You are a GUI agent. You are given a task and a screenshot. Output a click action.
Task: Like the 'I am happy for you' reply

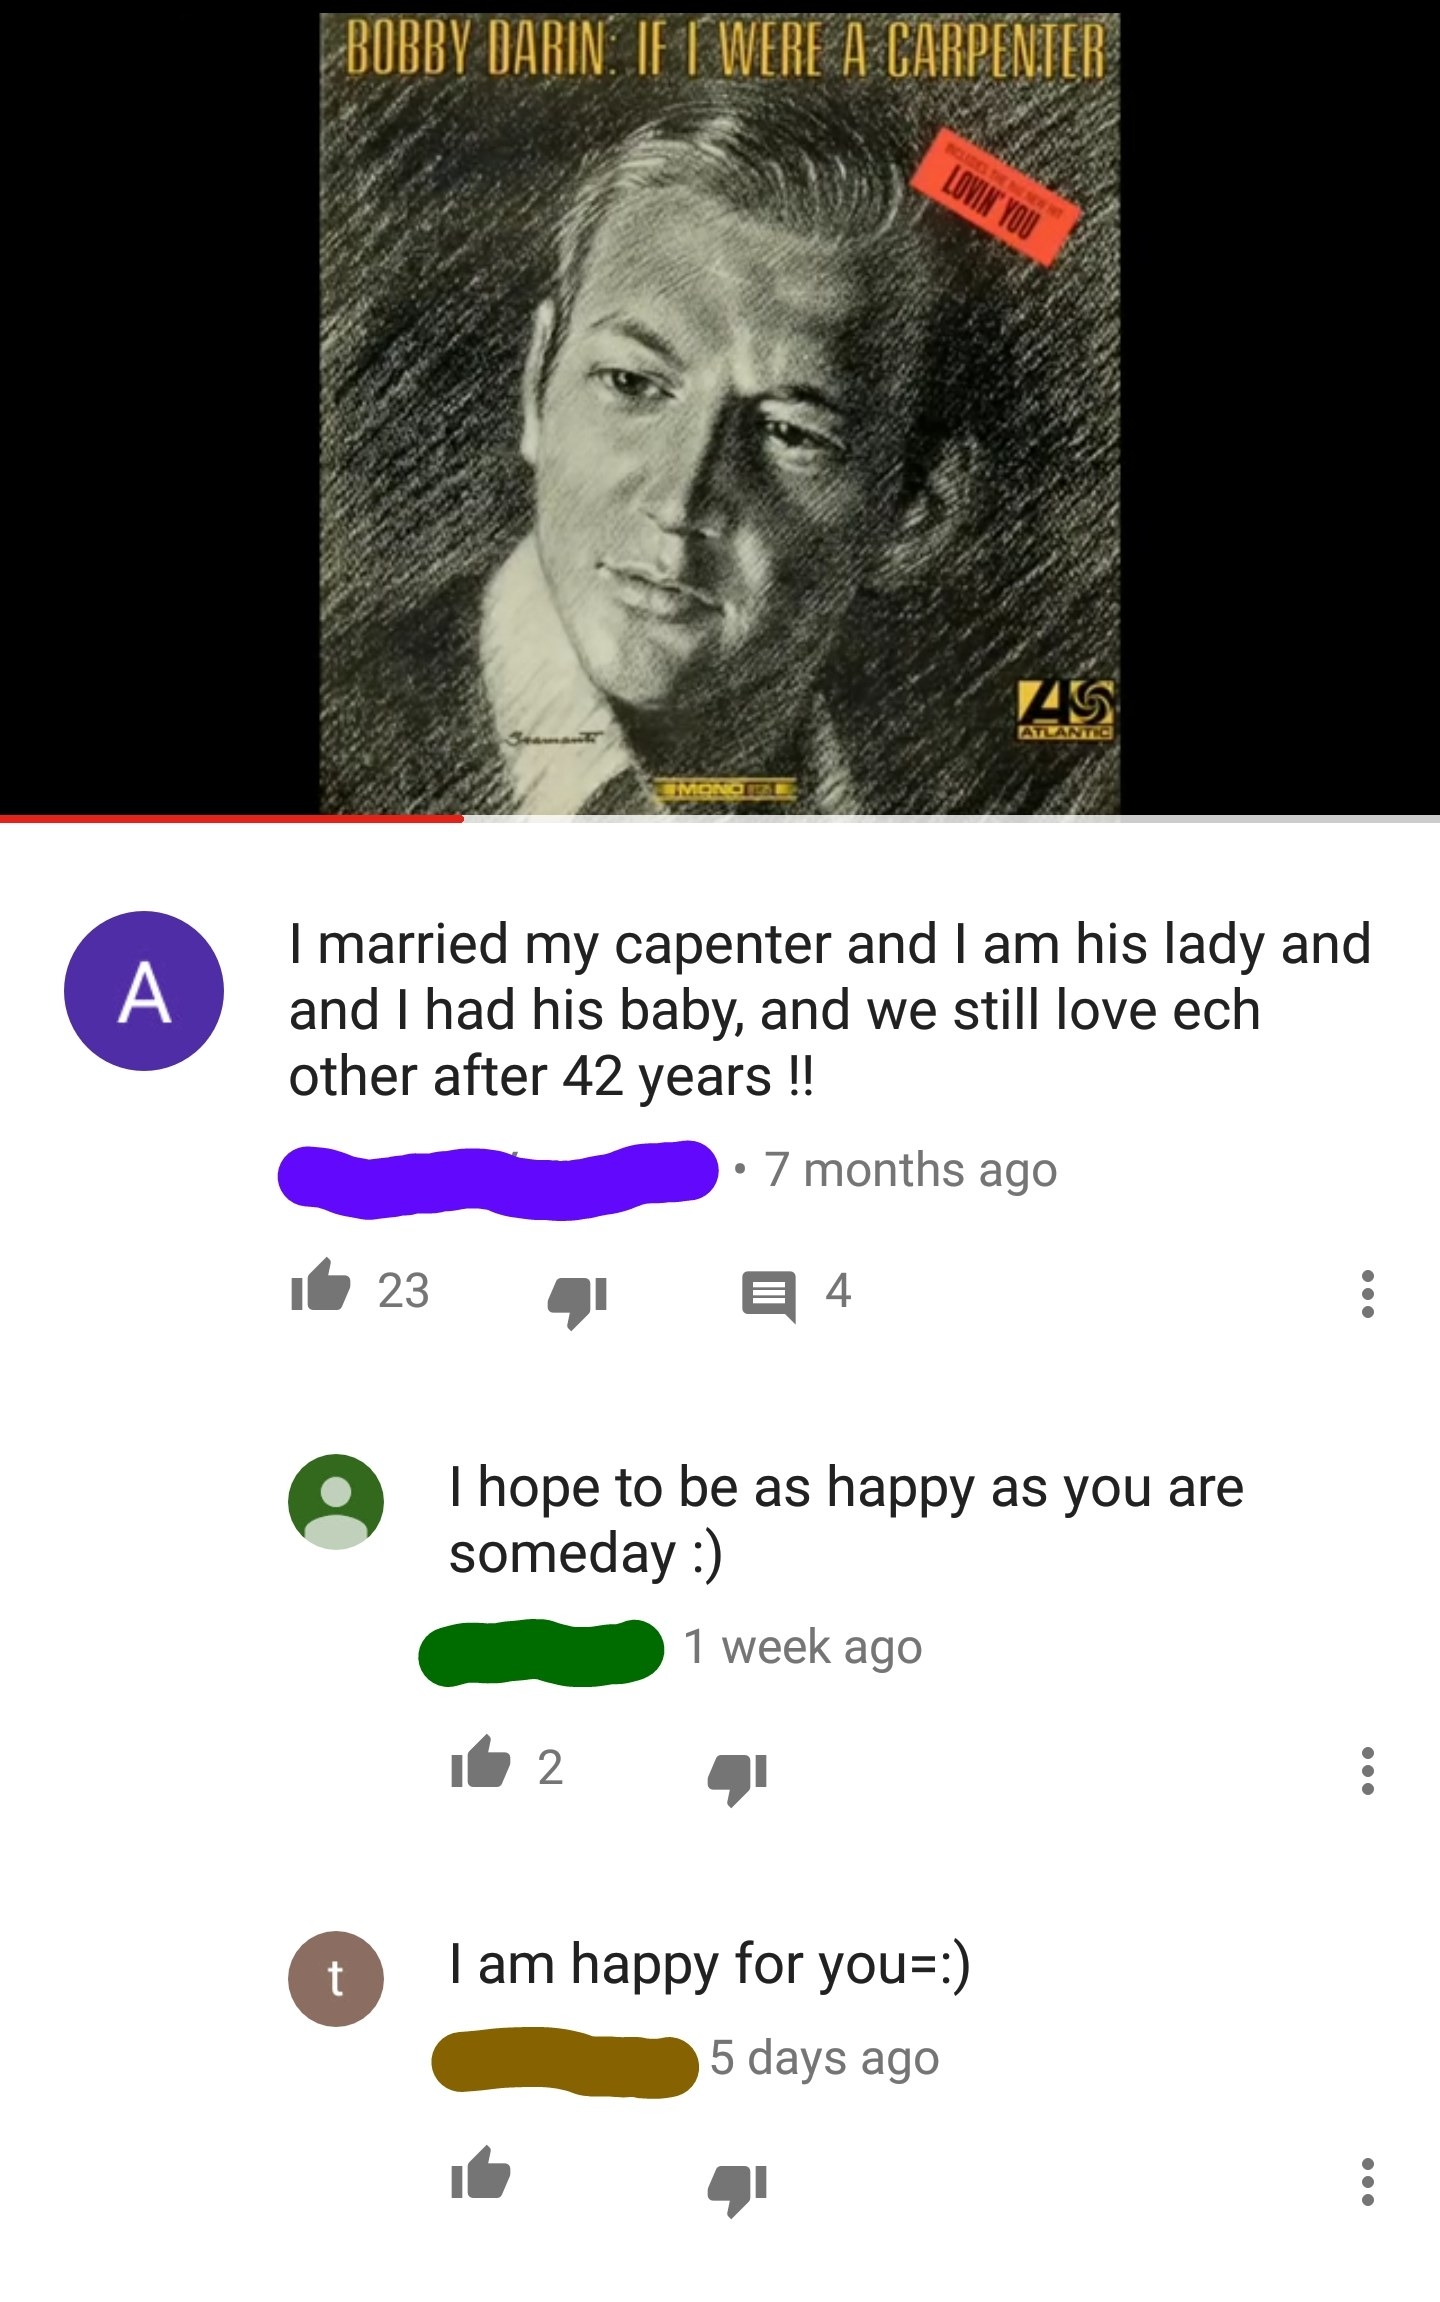[x=480, y=2175]
